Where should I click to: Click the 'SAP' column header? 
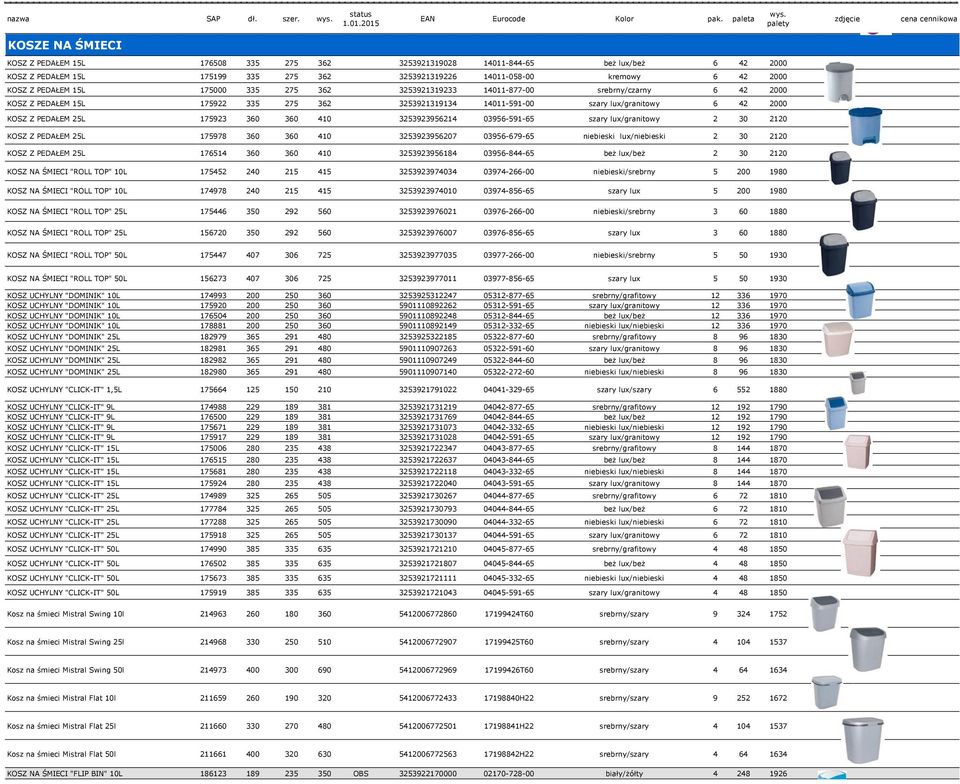213,19
